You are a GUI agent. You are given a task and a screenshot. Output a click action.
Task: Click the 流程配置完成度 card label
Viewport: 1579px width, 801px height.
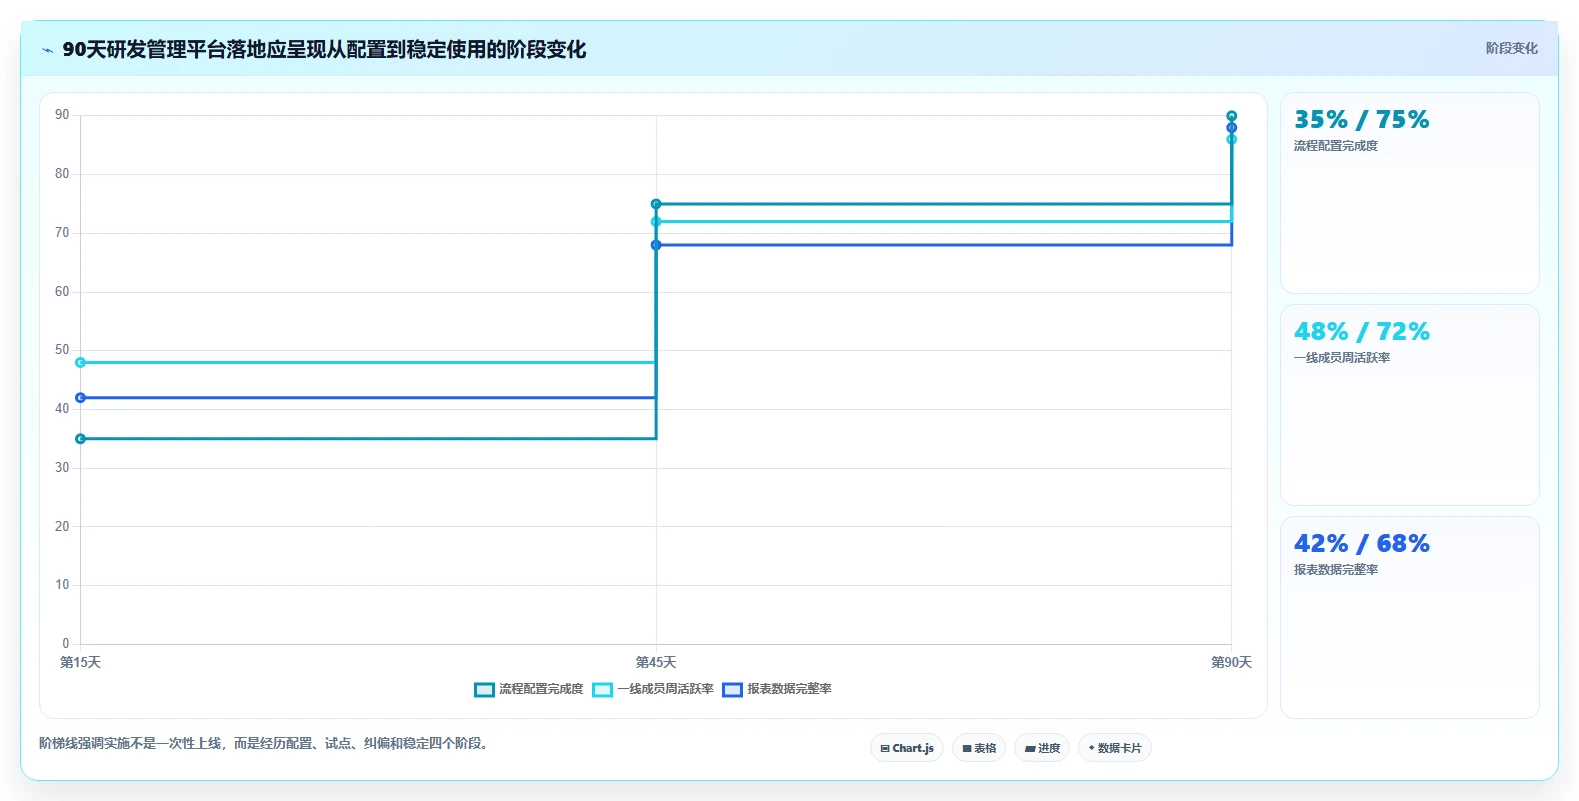(x=1336, y=146)
